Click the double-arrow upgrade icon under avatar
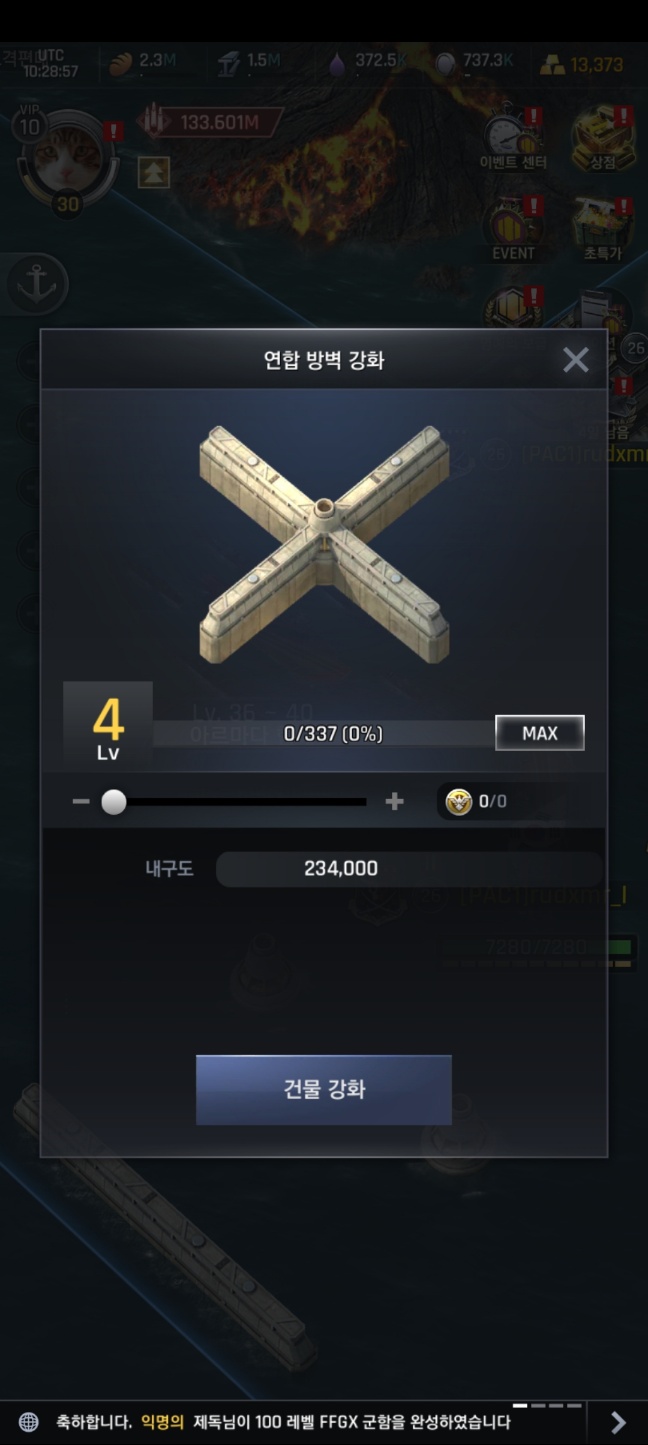 (x=153, y=173)
